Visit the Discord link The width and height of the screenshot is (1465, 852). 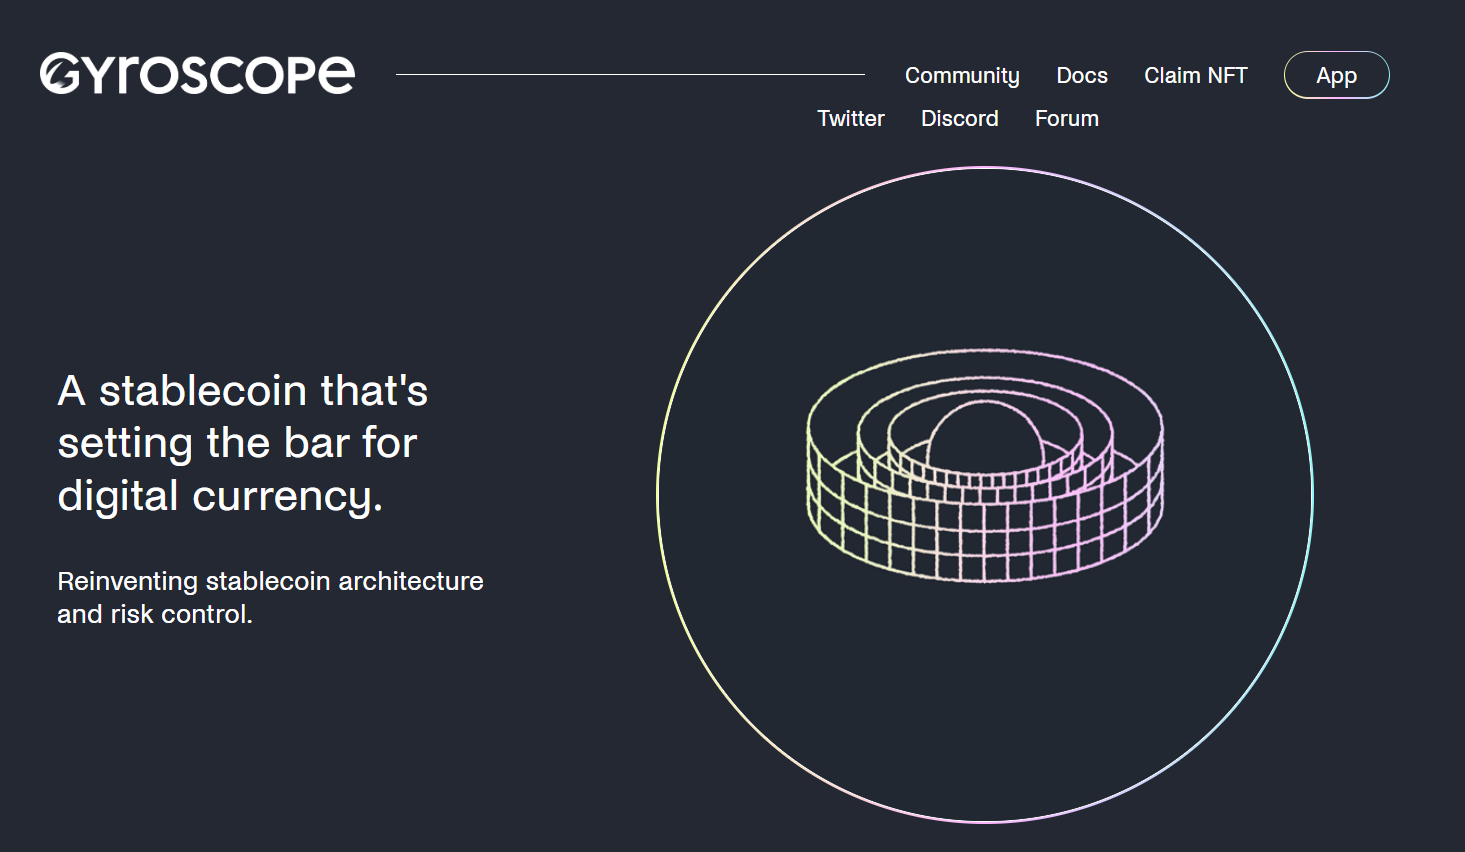click(959, 119)
